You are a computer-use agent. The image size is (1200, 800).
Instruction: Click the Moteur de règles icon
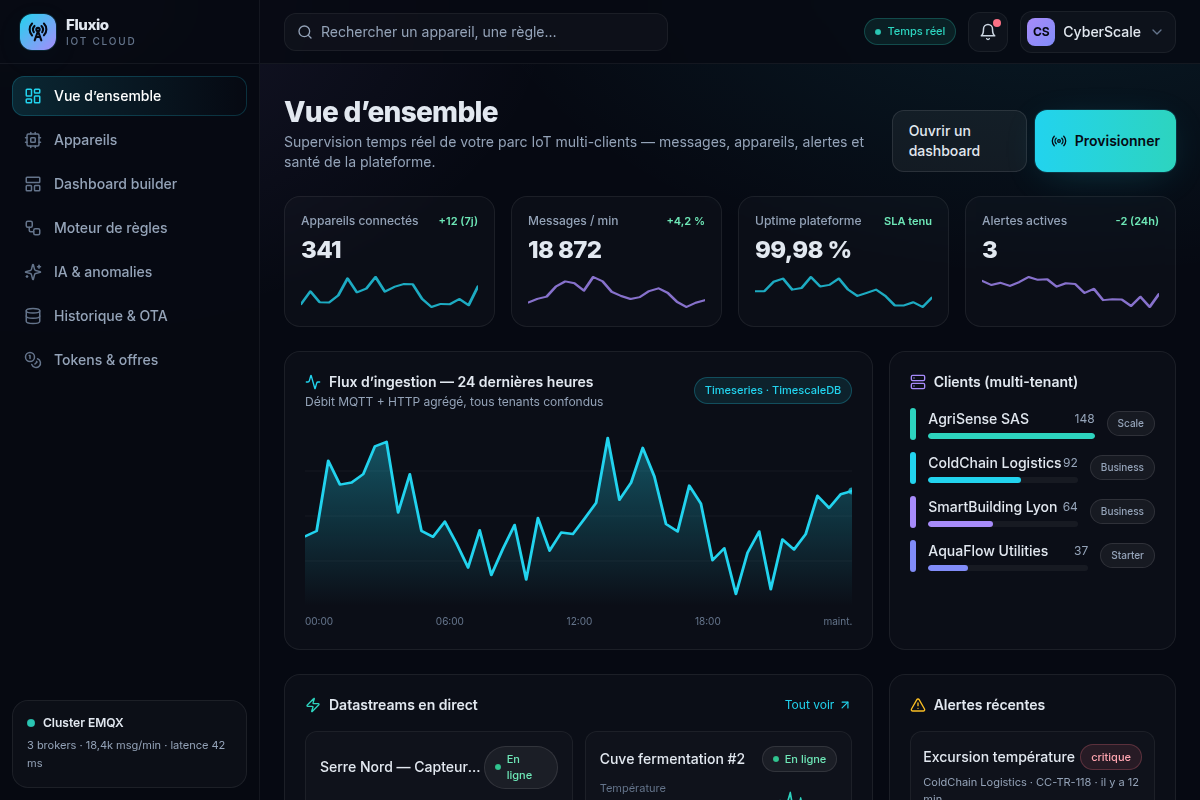(x=33, y=228)
